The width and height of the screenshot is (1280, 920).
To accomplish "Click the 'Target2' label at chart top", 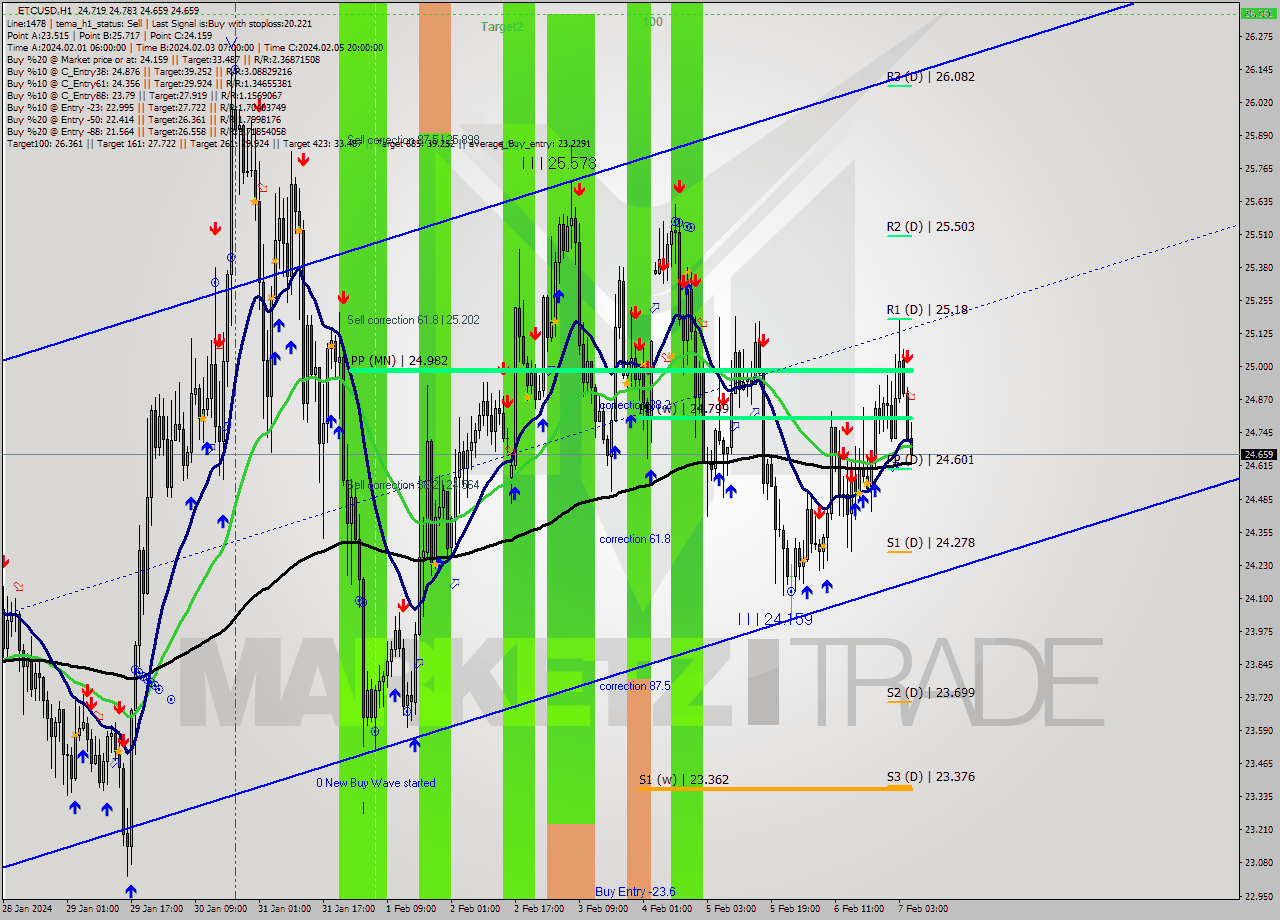I will point(501,27).
